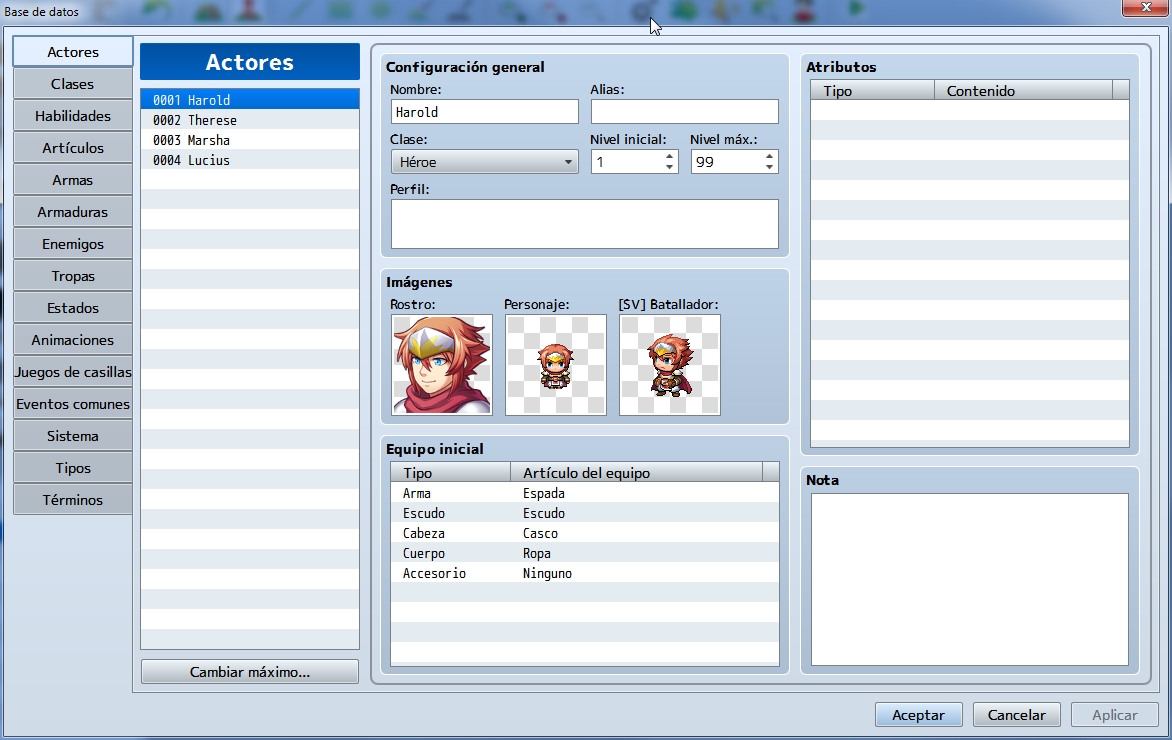Click the [SV] Batallador sprite image

[x=669, y=365]
